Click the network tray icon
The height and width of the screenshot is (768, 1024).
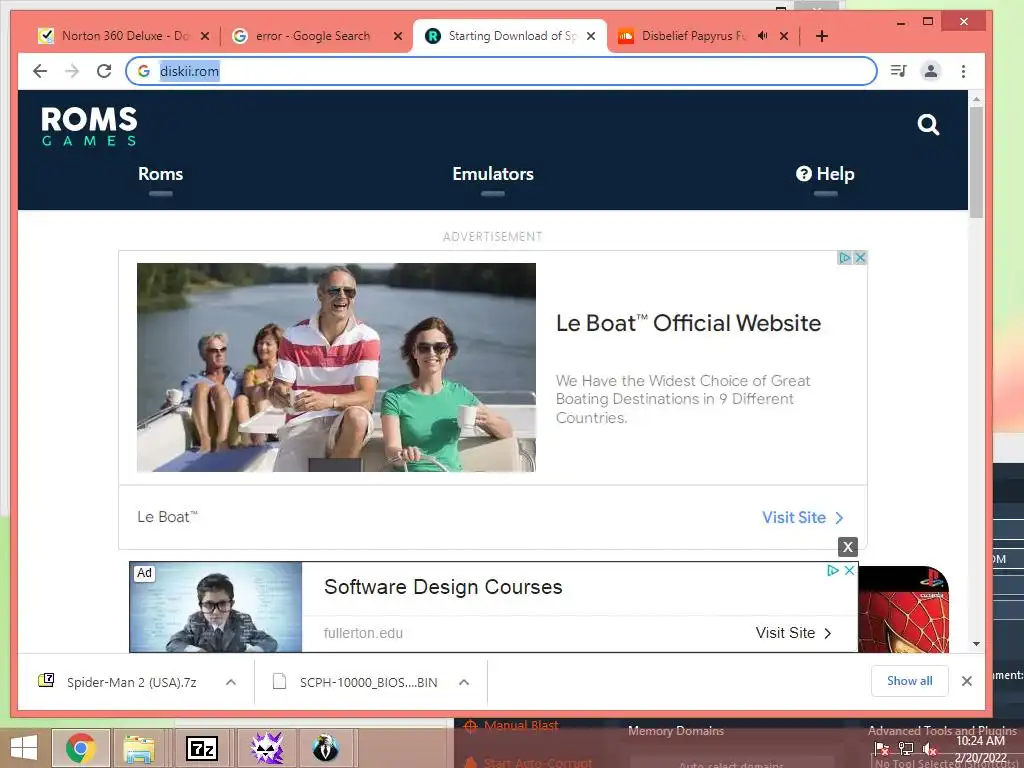905,749
